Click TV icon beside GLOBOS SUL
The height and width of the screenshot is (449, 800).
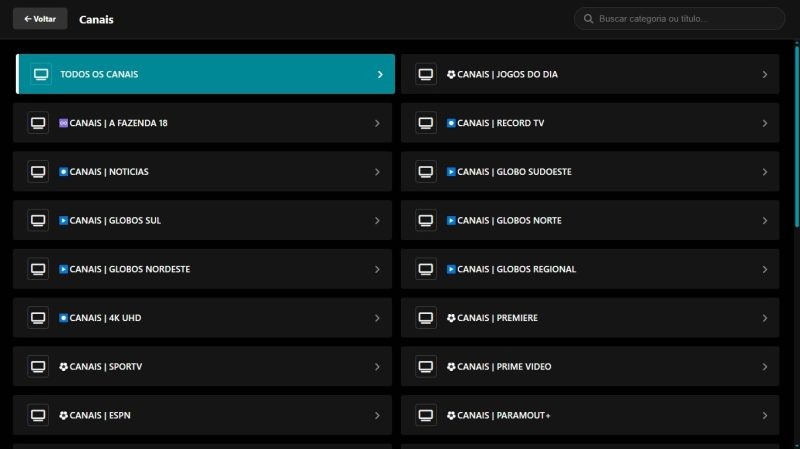[x=38, y=220]
